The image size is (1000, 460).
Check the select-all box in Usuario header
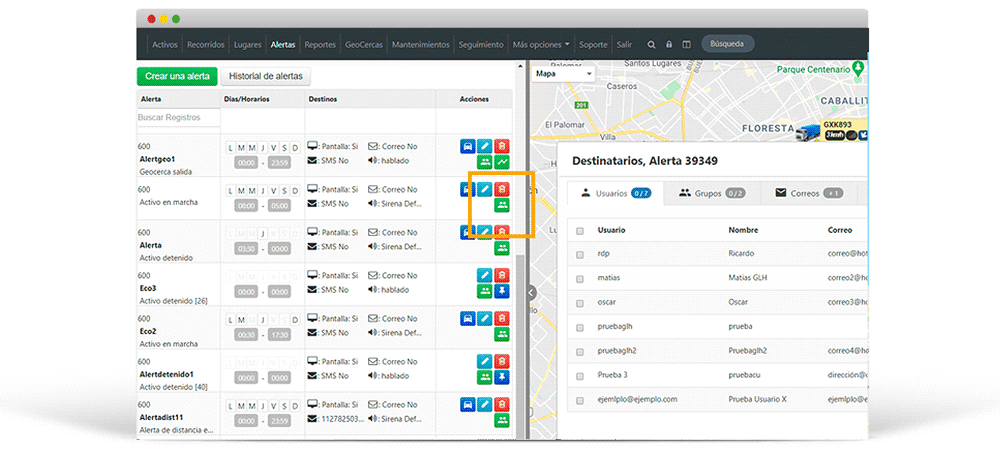580,231
